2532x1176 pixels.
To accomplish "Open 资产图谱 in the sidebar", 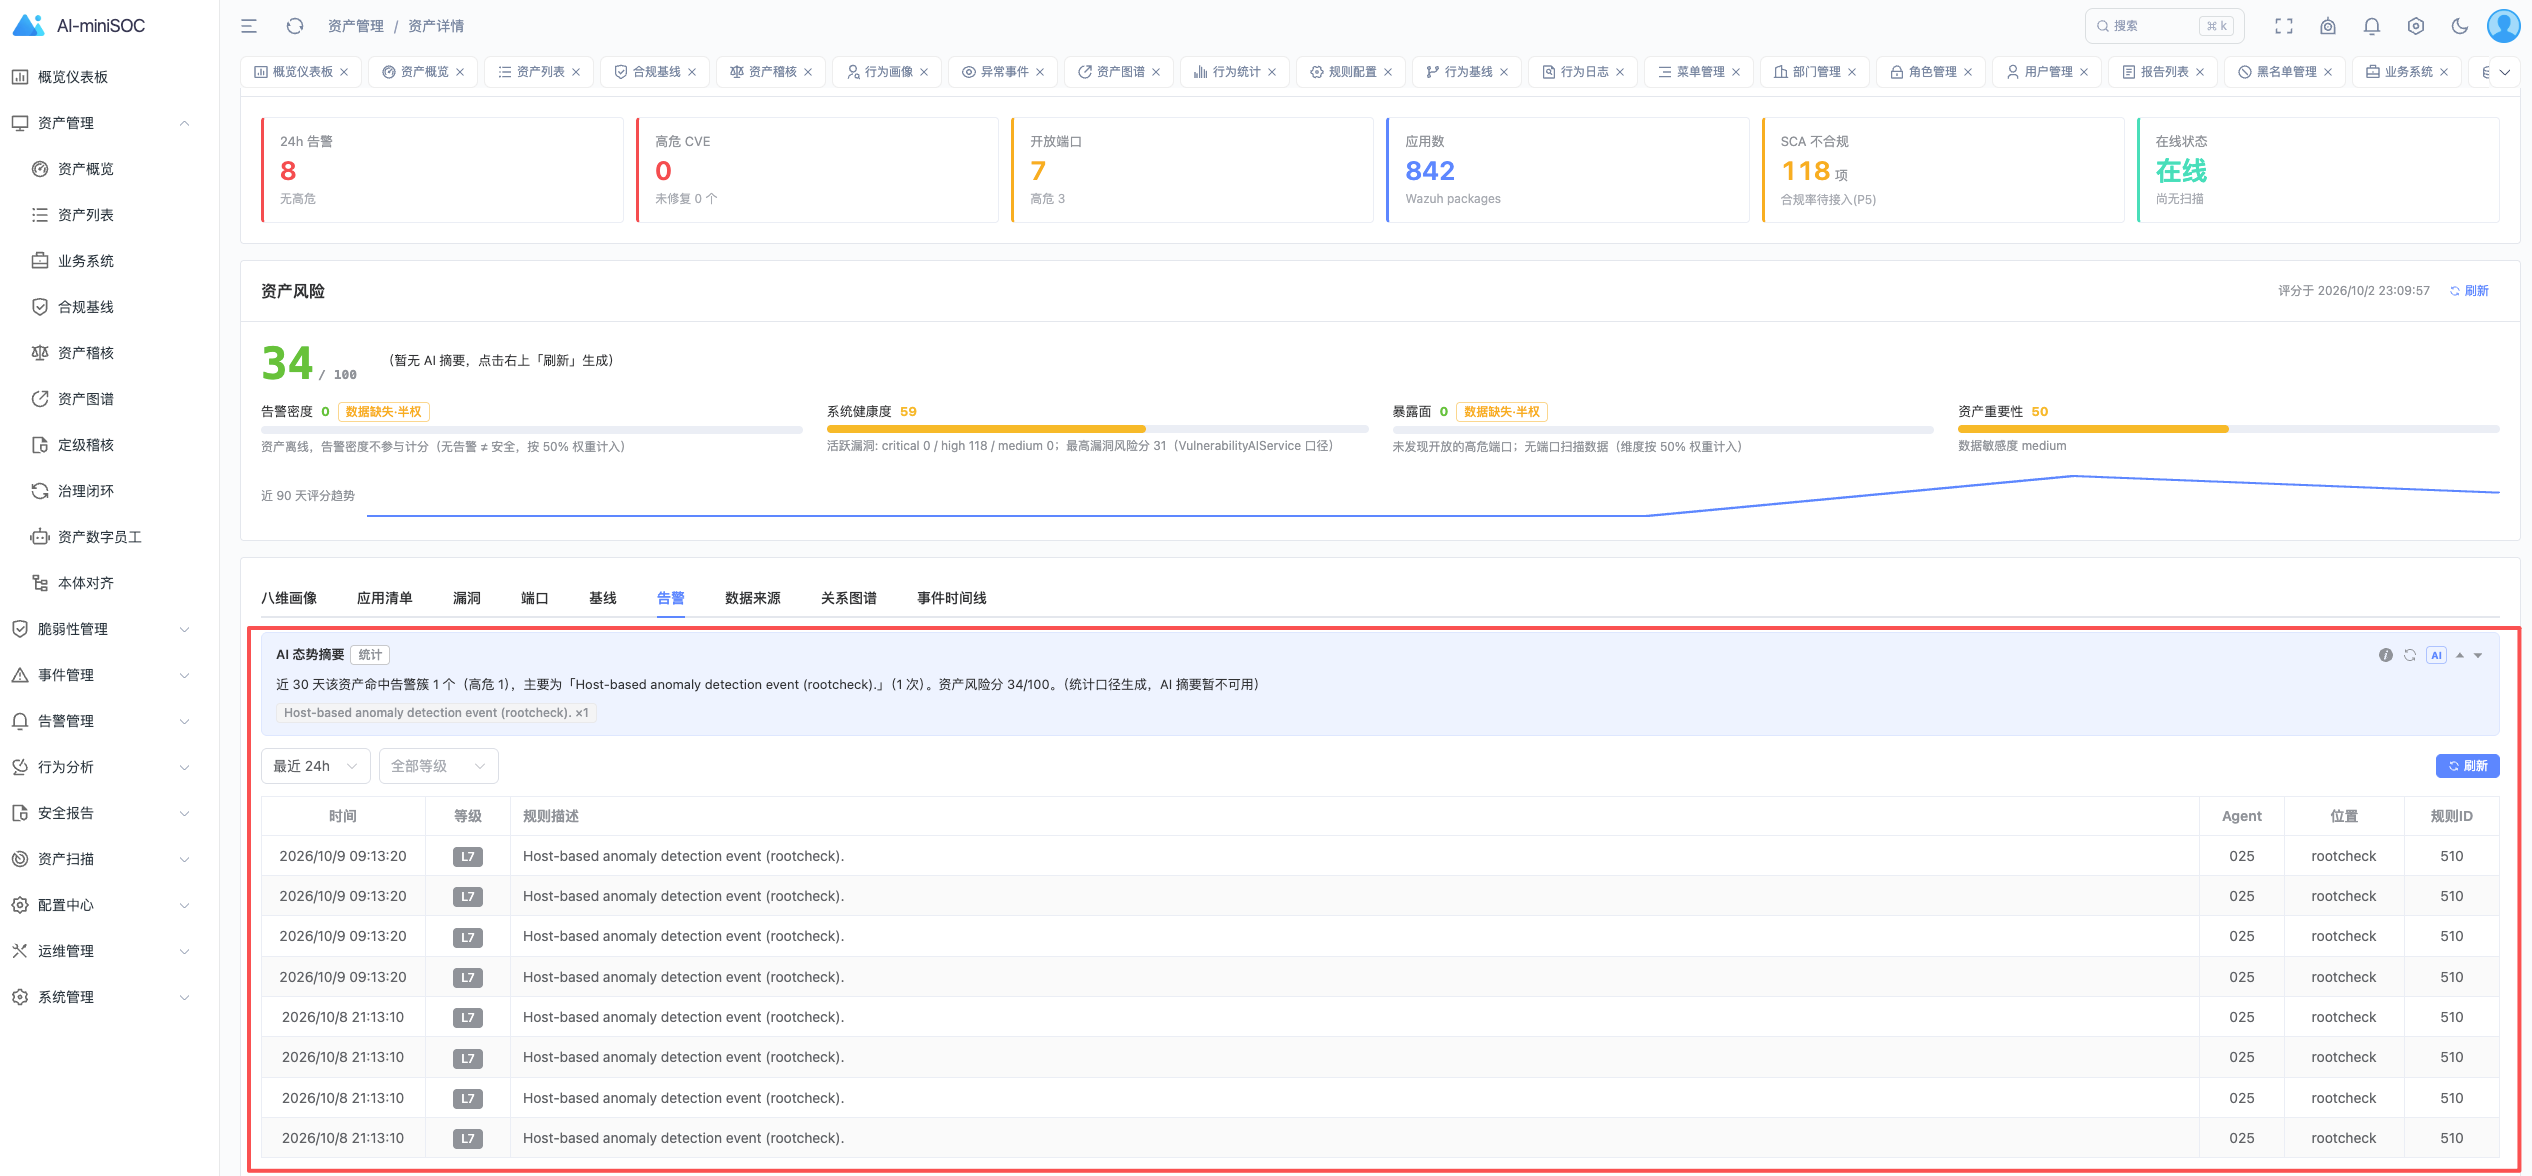I will 86,399.
